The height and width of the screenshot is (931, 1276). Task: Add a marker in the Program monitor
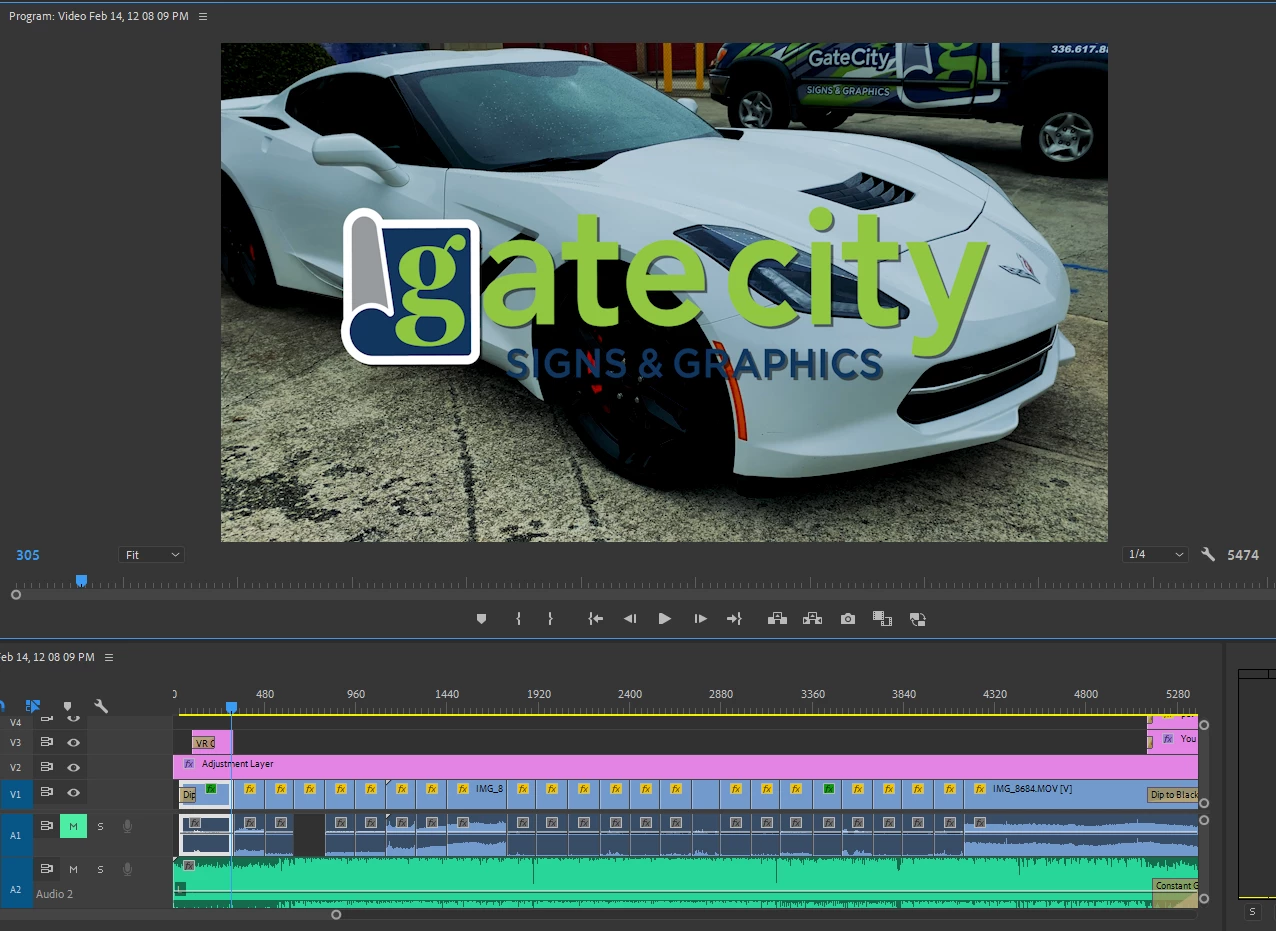[x=481, y=619]
